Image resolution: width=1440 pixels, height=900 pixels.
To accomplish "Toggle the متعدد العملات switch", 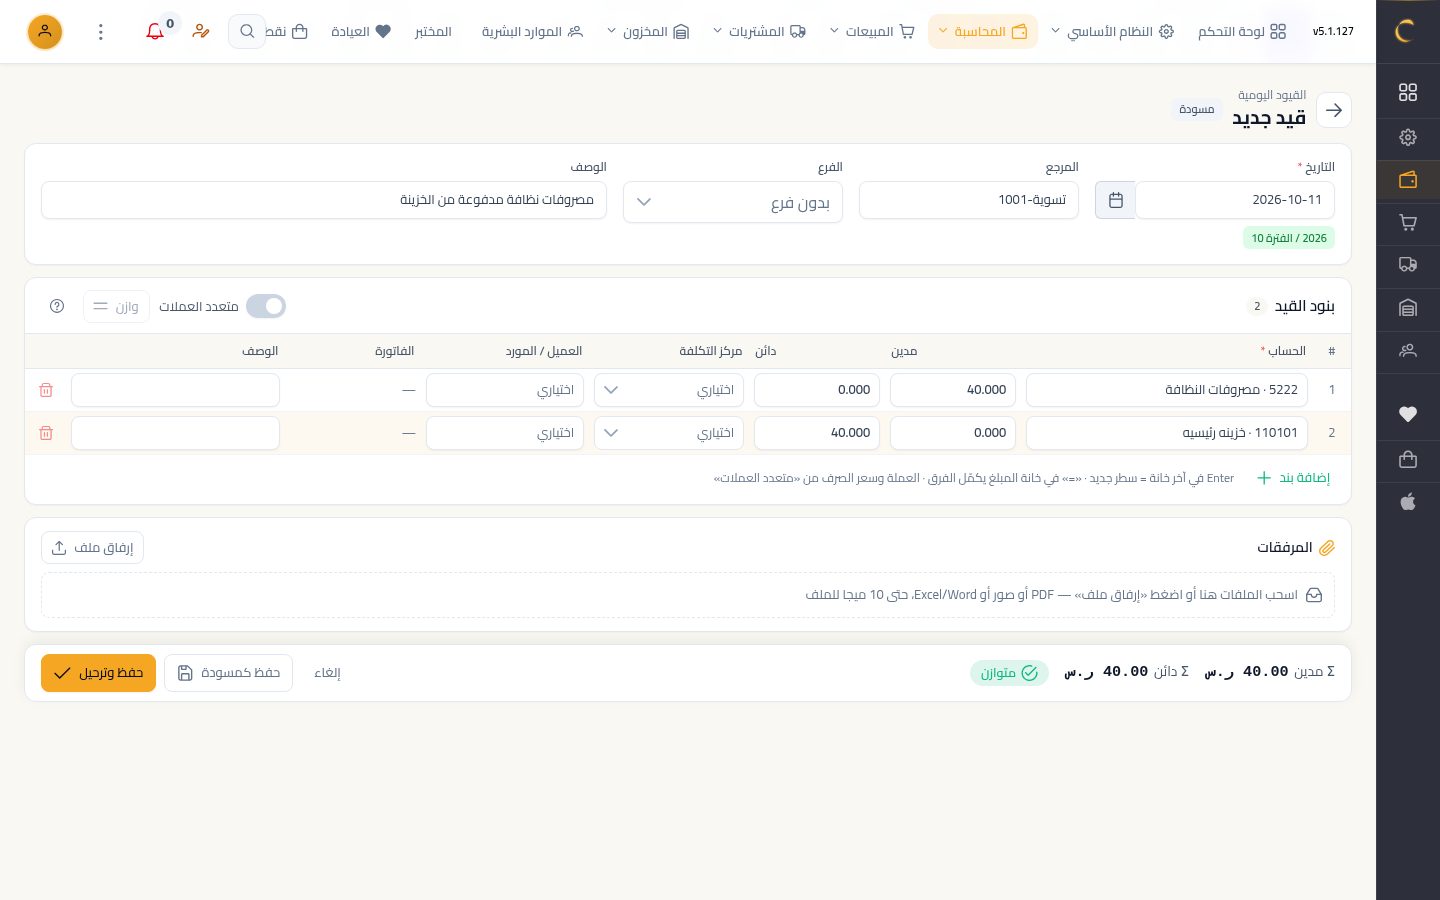I will [266, 306].
